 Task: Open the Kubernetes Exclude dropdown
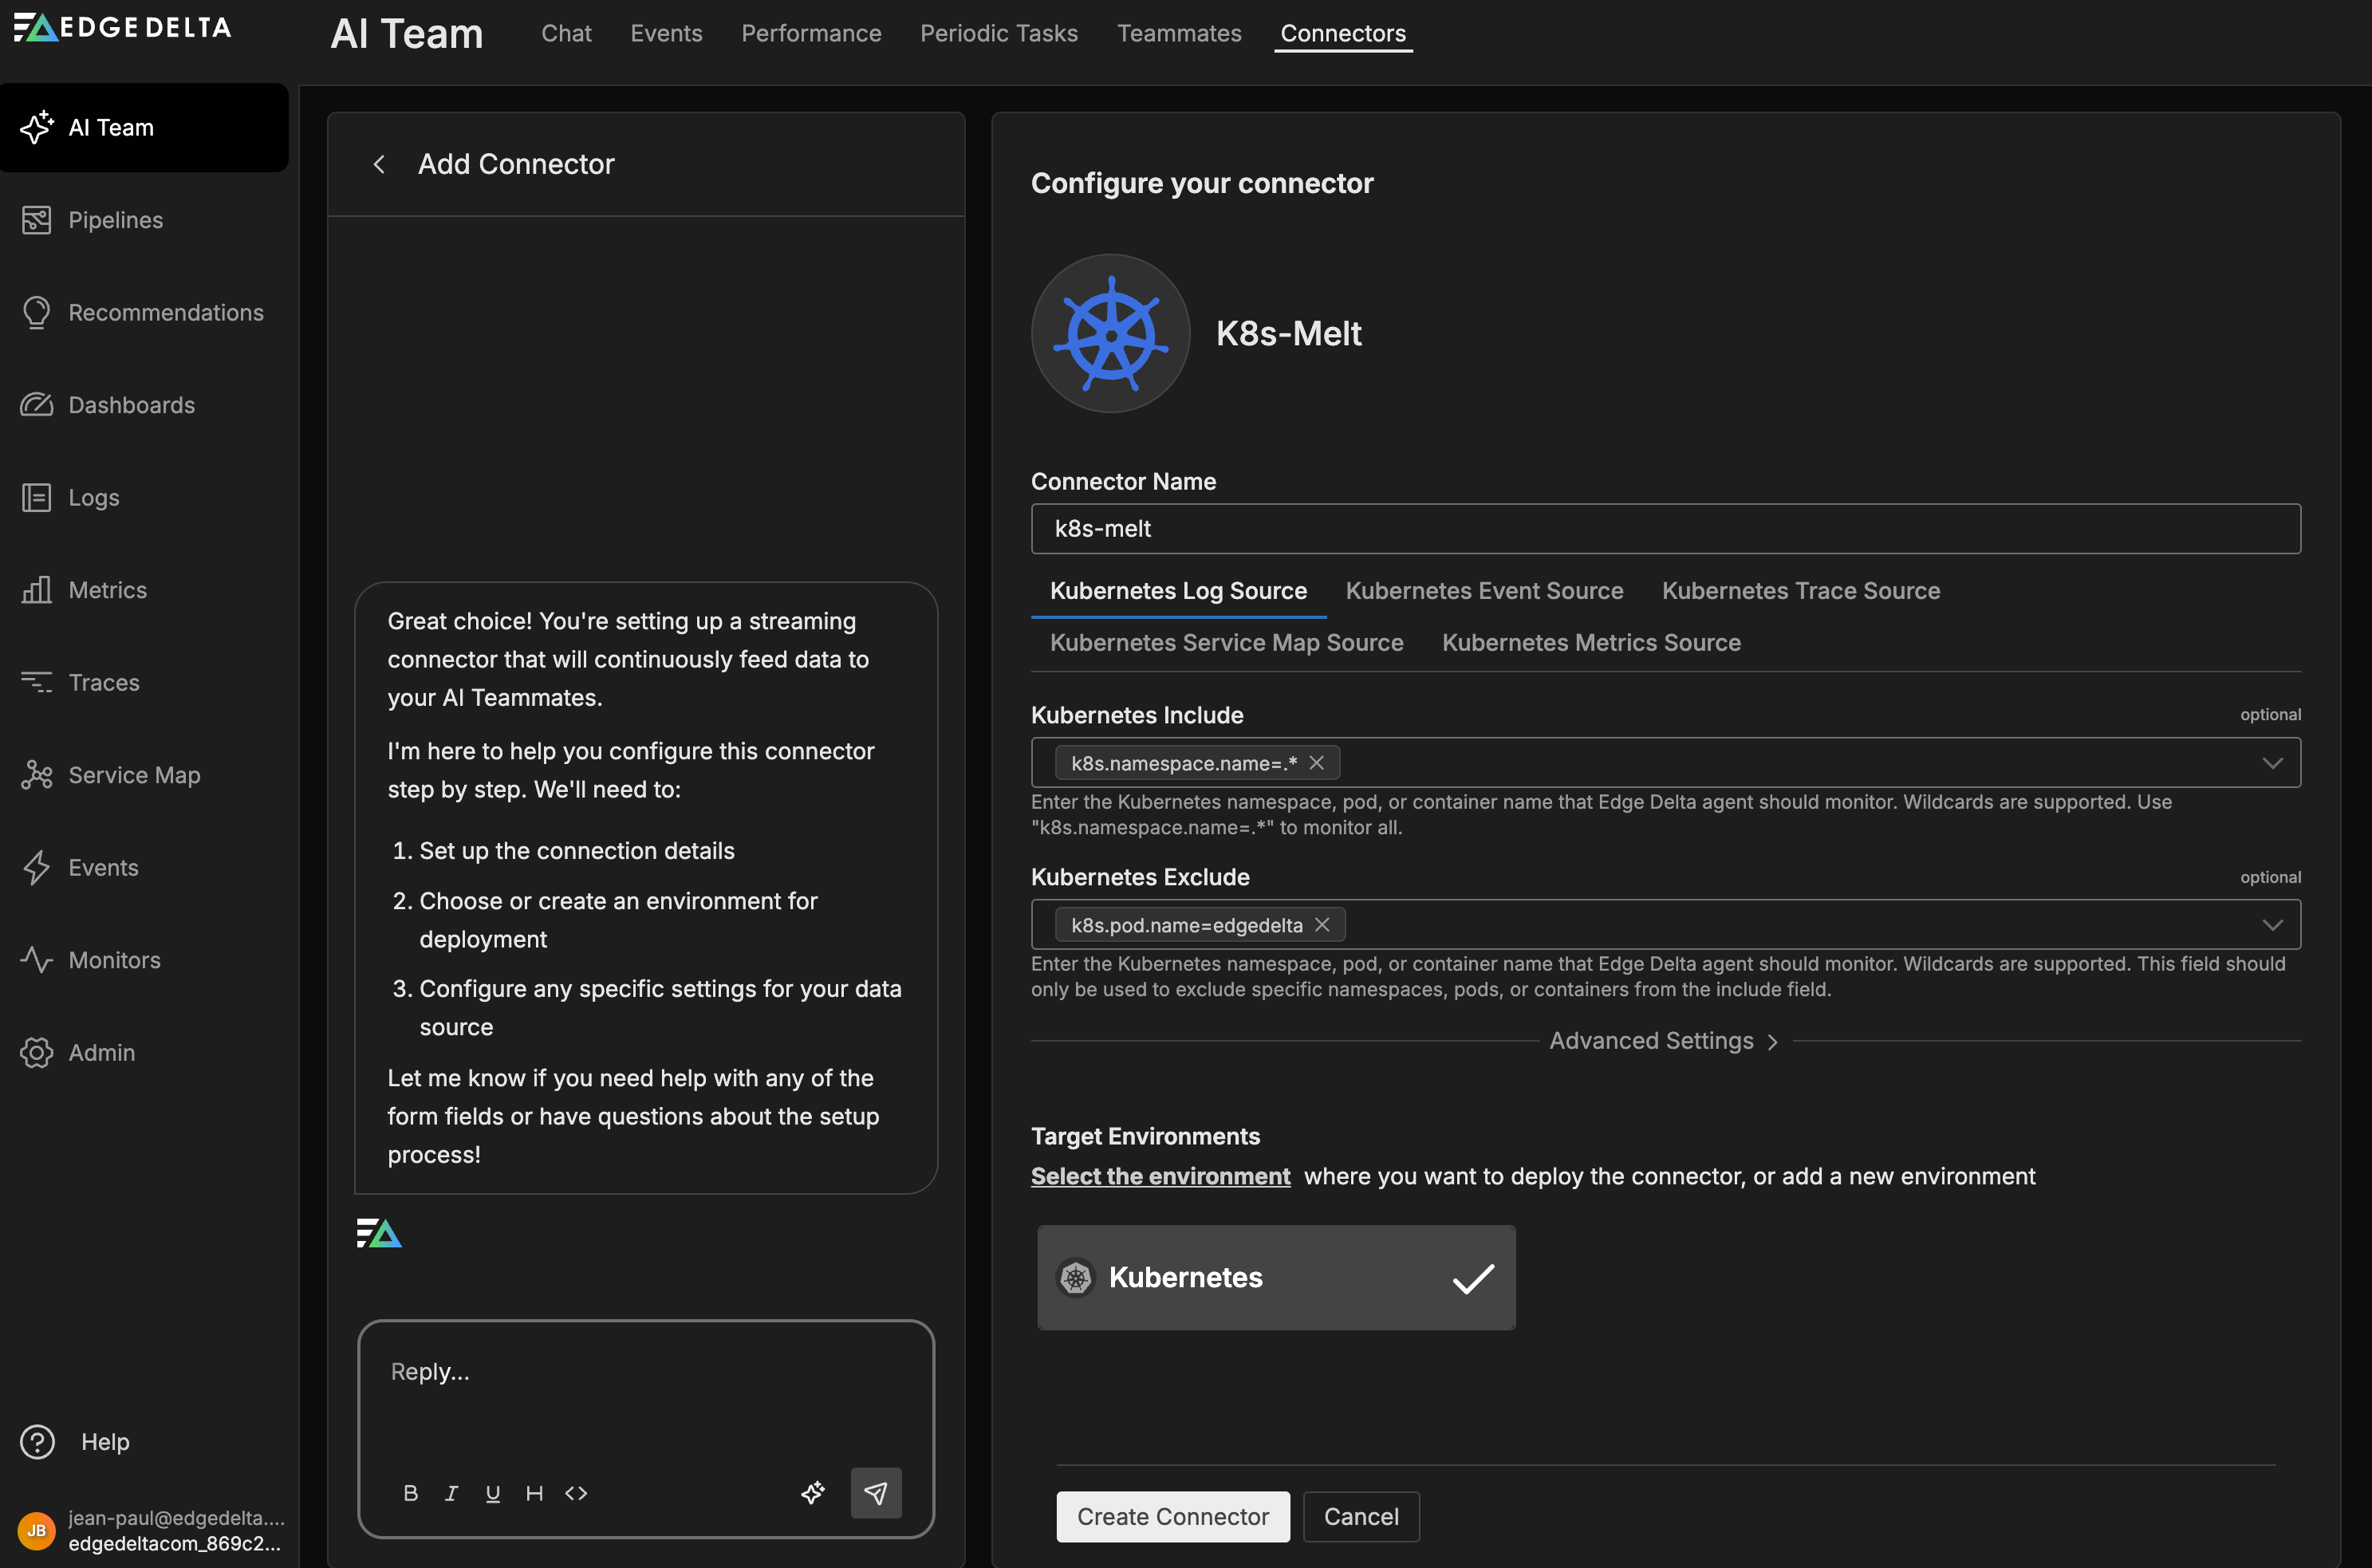(x=2274, y=924)
